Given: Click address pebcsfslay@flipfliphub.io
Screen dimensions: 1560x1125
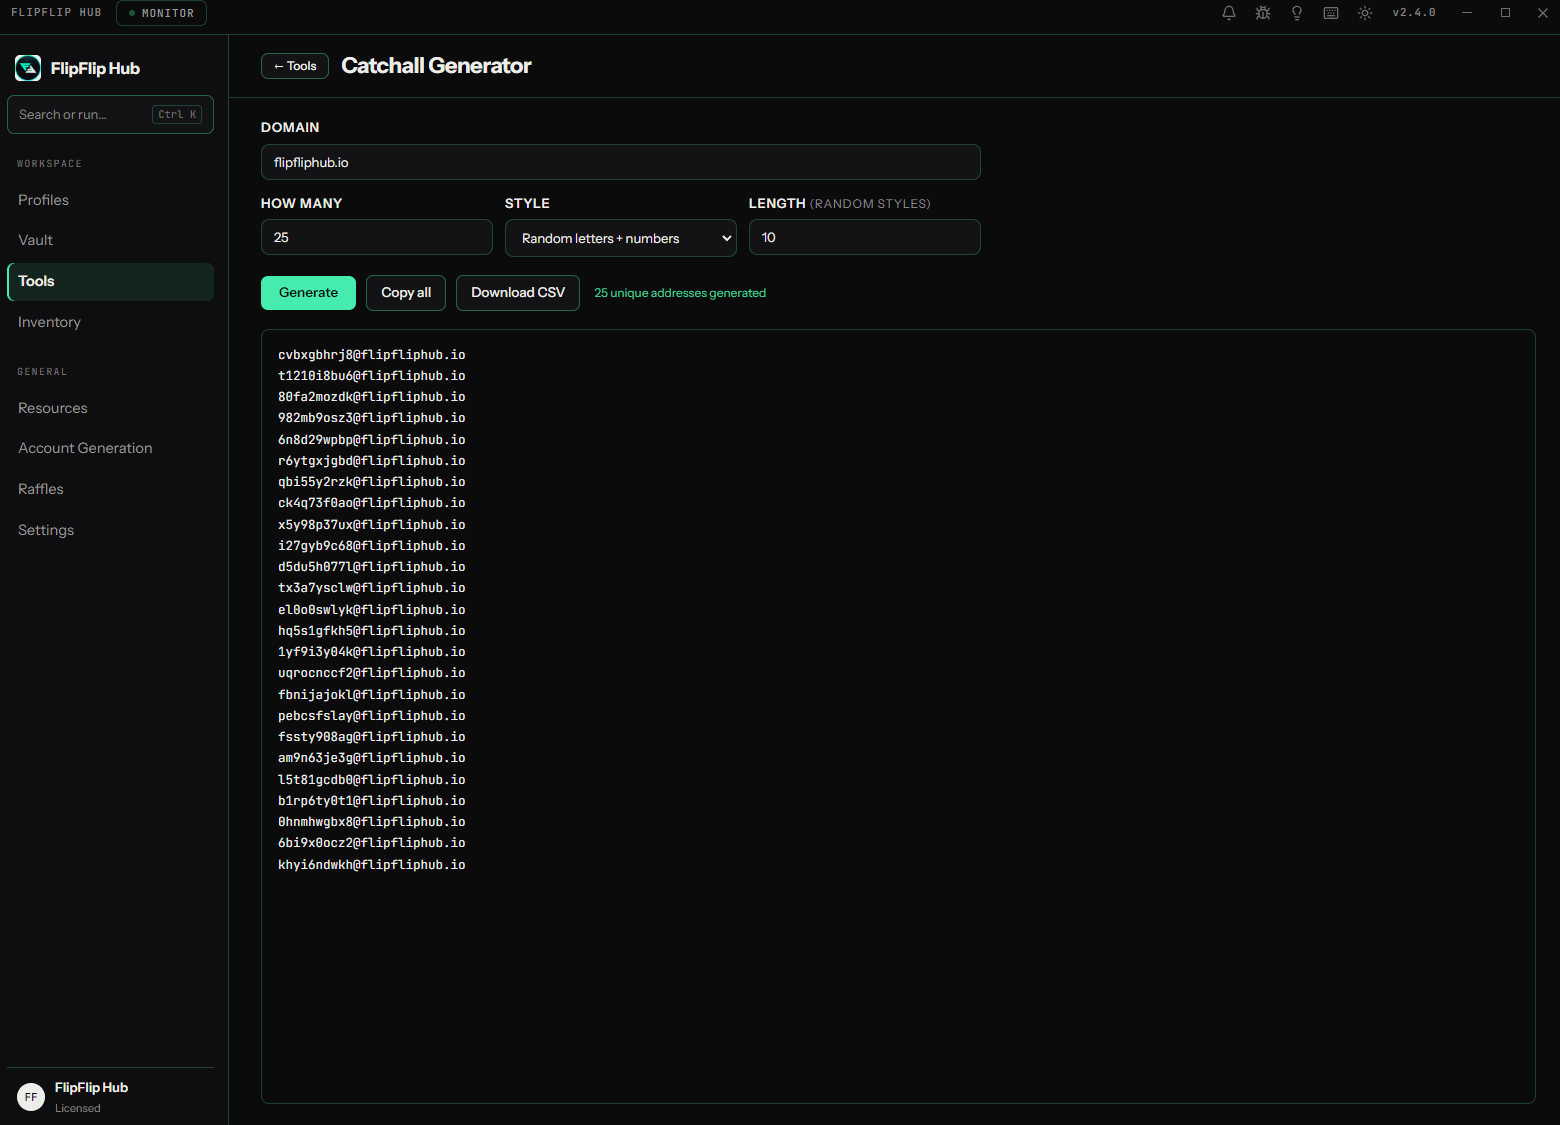Looking at the screenshot, I should click(x=372, y=716).
